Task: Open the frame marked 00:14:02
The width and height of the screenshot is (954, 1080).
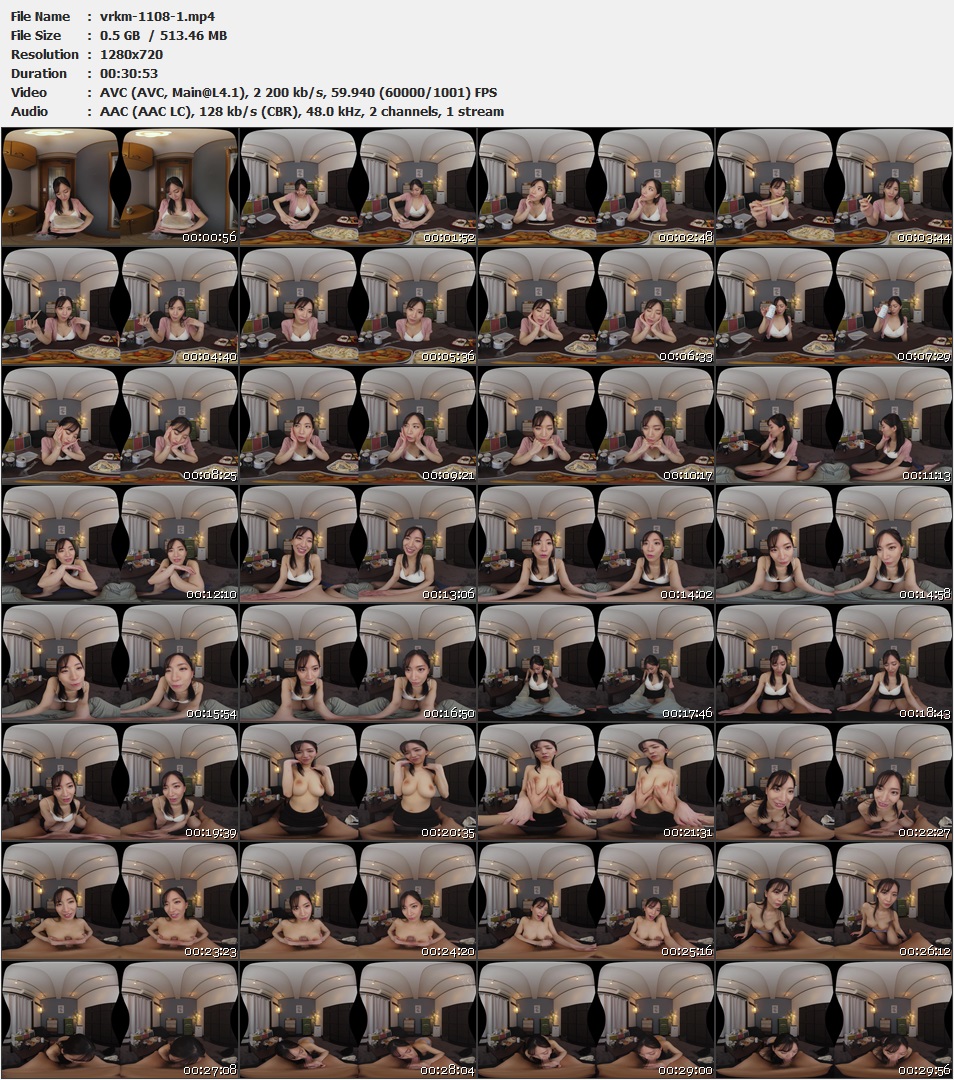Action: (596, 543)
